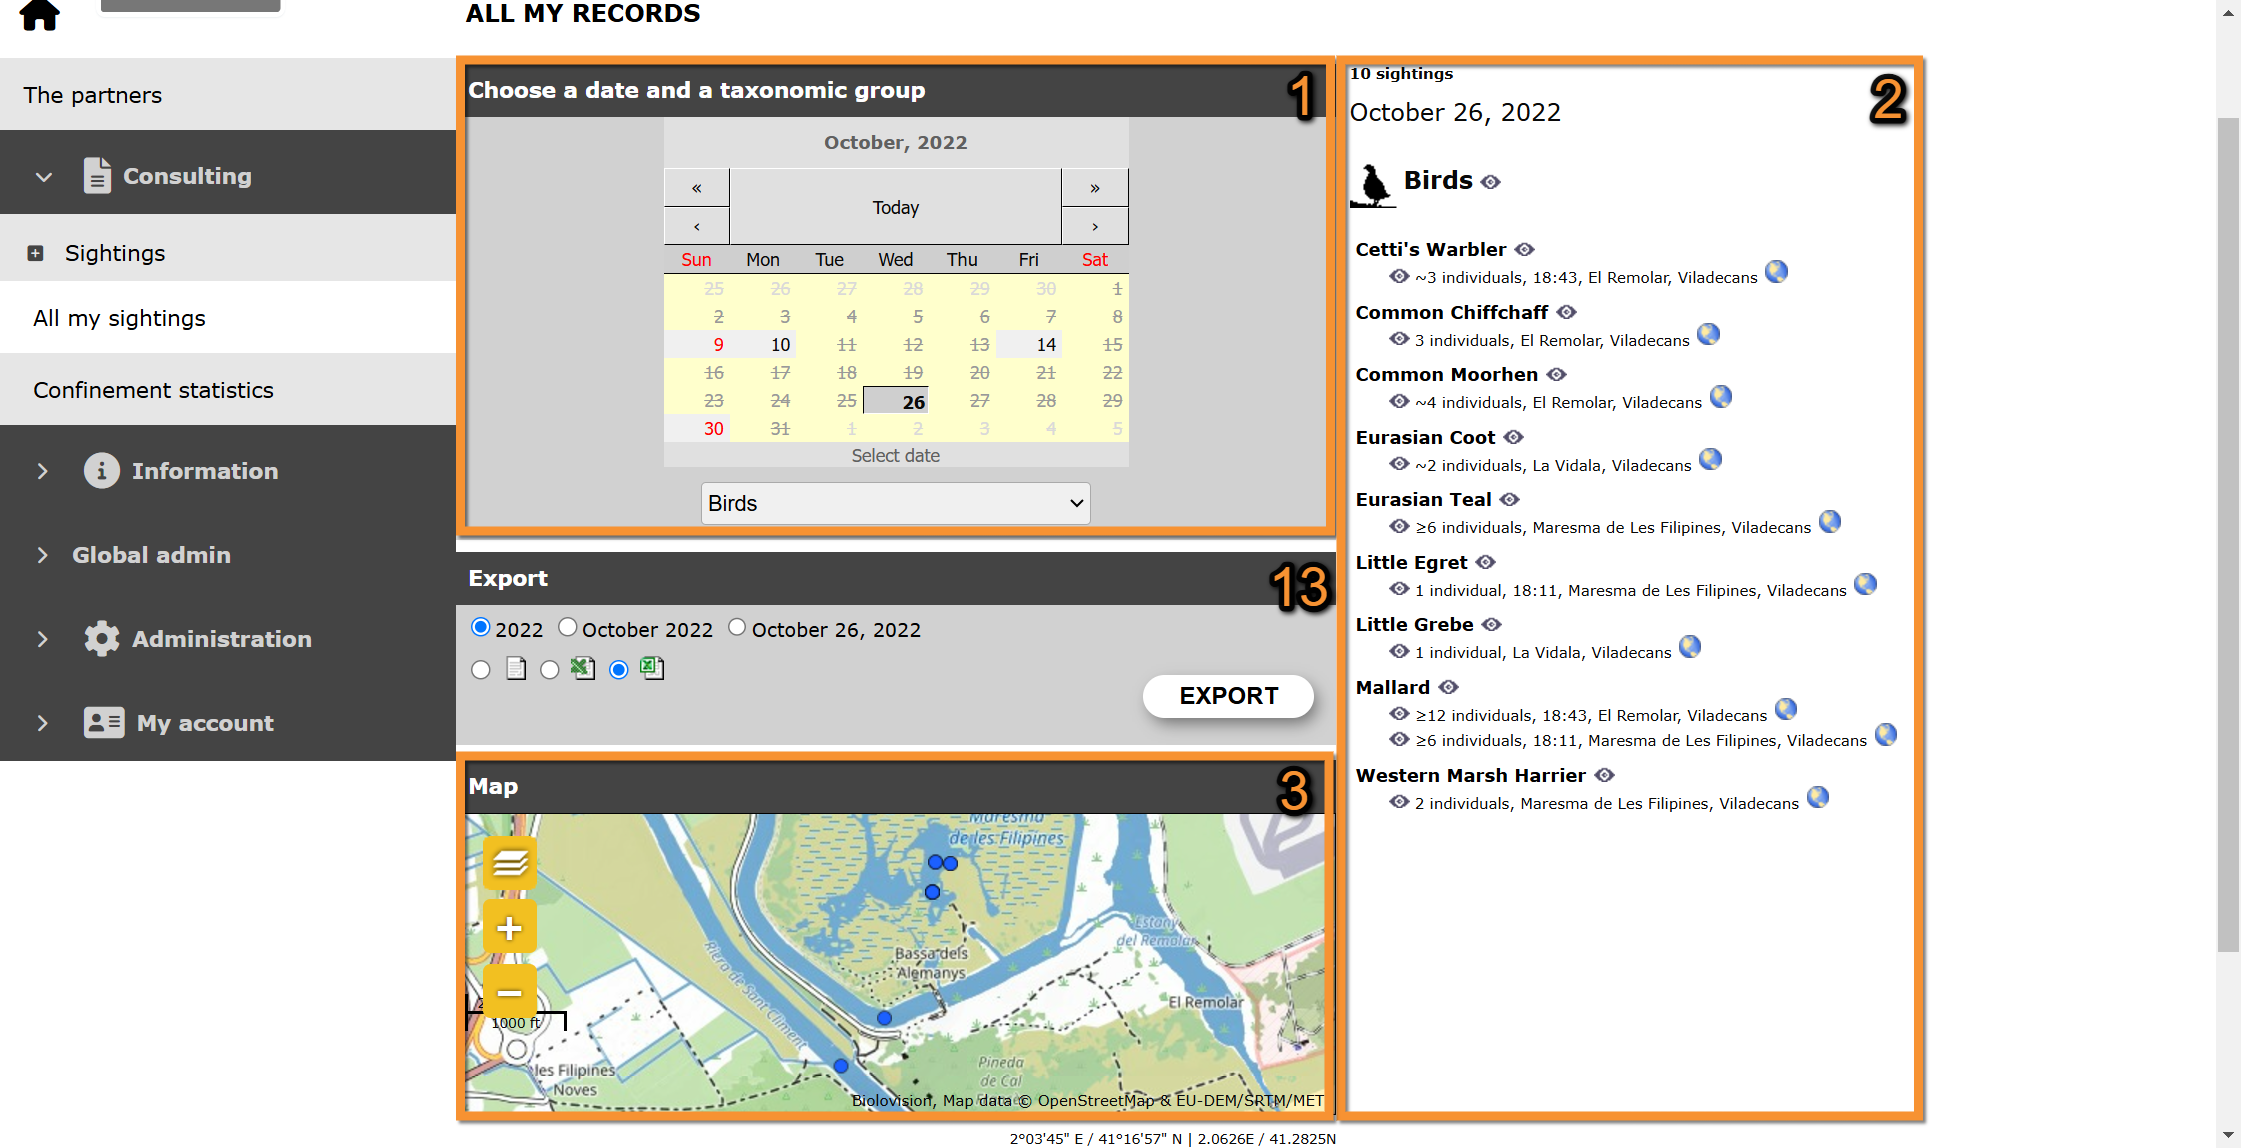Open map layers selector icon
Screen dimensions: 2241x1148
(x=510, y=862)
